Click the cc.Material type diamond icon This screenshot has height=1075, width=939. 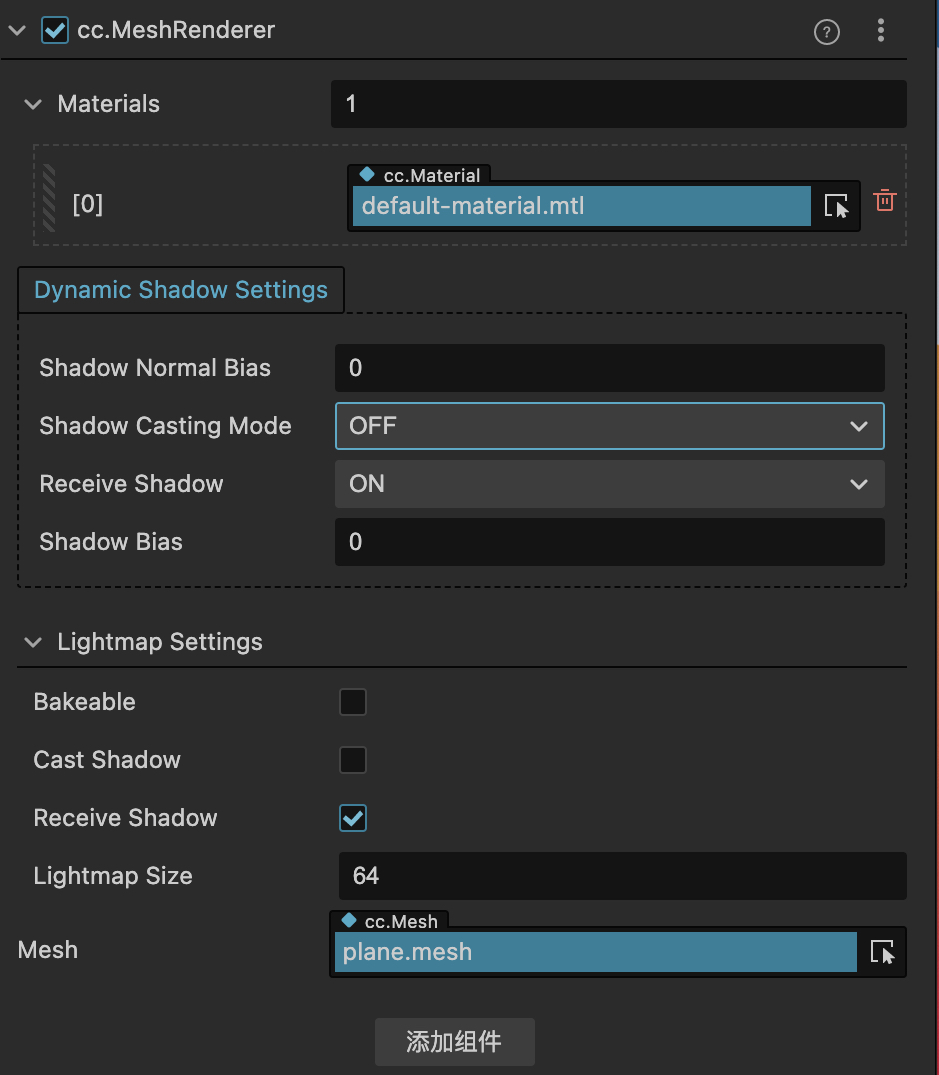point(367,174)
